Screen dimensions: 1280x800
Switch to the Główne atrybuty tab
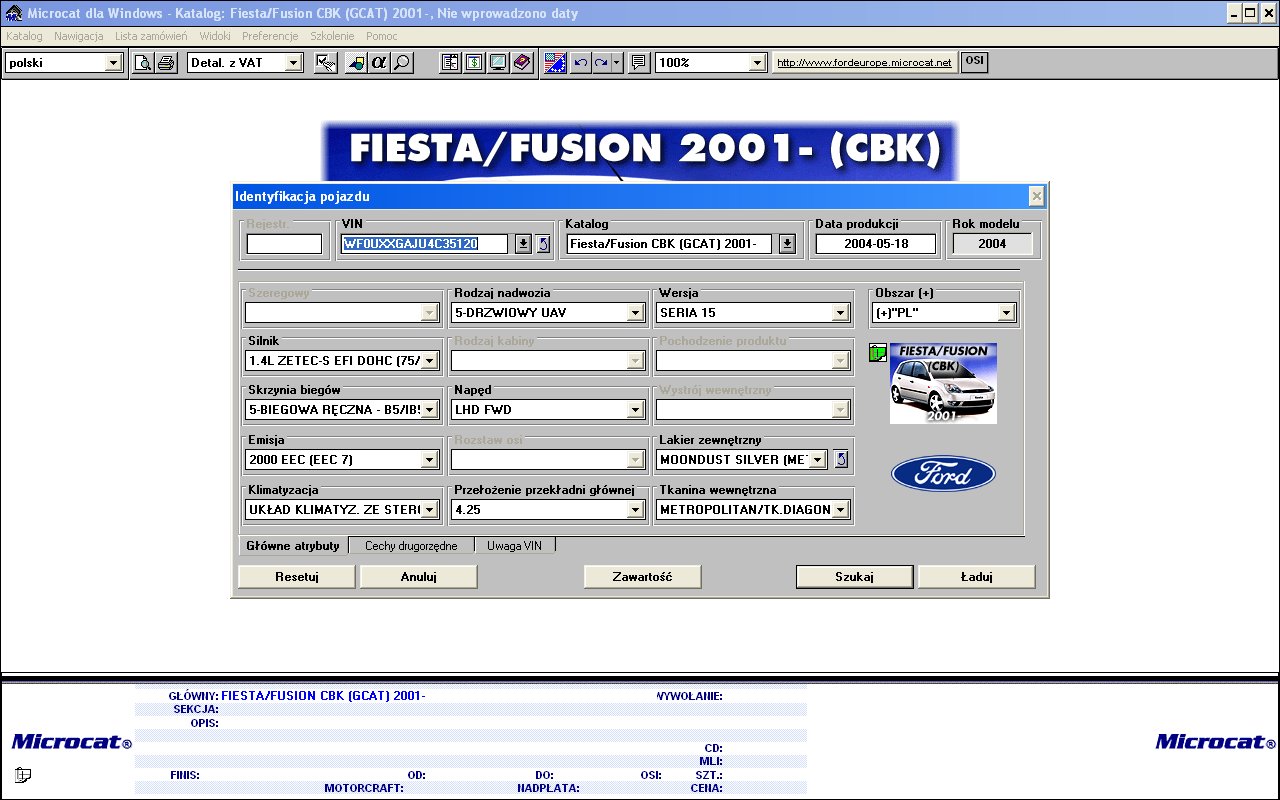coord(293,546)
